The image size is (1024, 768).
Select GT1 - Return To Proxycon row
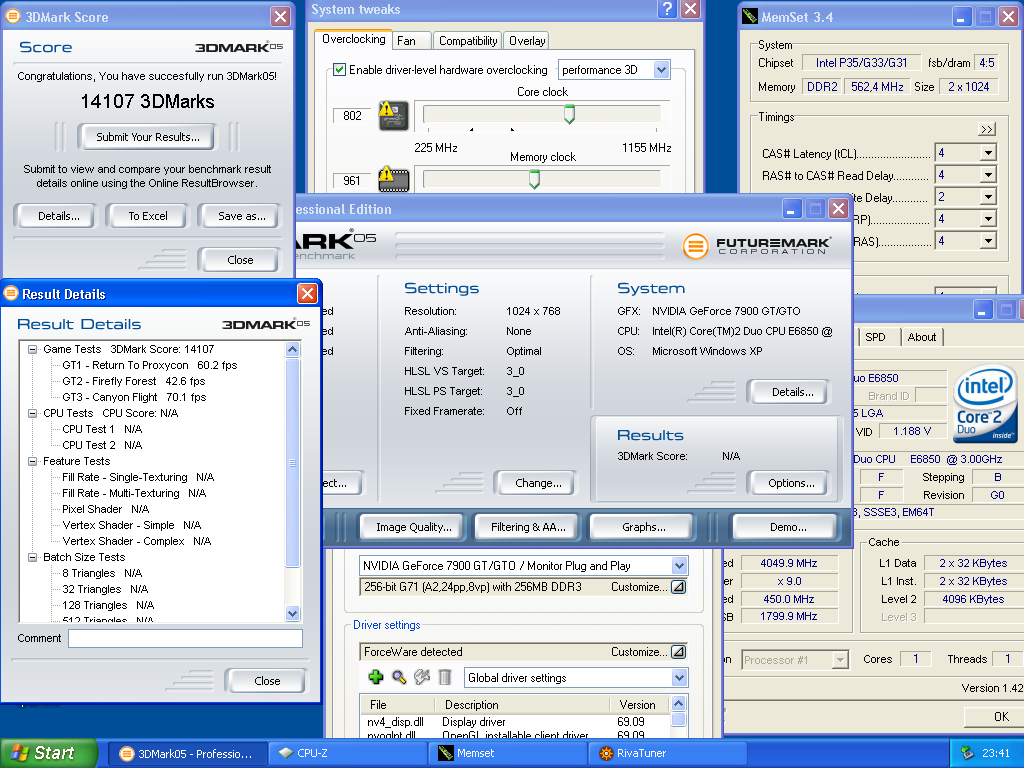[x=150, y=365]
